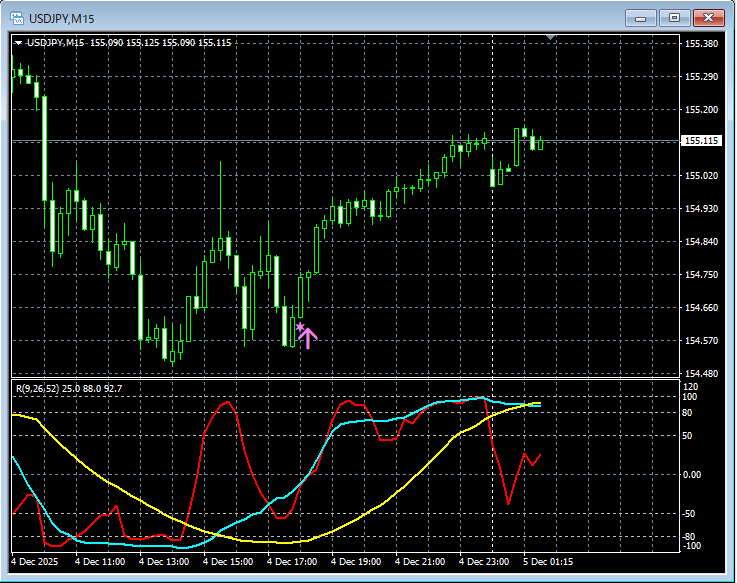Minimize the USDJPY,M15 chart window
Image resolution: width=737 pixels, height=583 pixels.
click(x=640, y=17)
